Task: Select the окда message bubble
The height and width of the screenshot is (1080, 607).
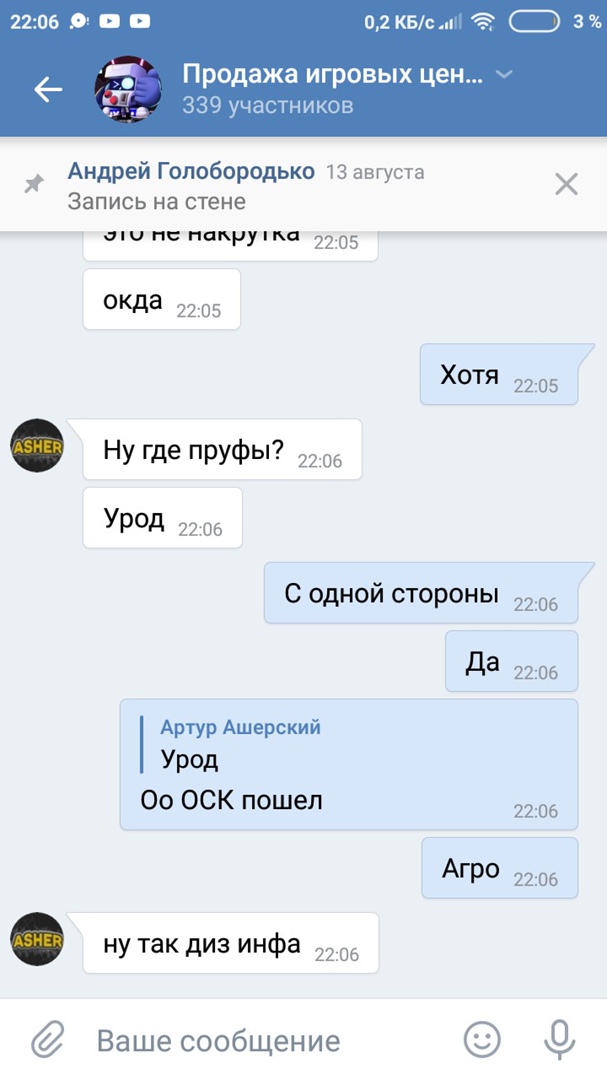Action: [x=162, y=299]
